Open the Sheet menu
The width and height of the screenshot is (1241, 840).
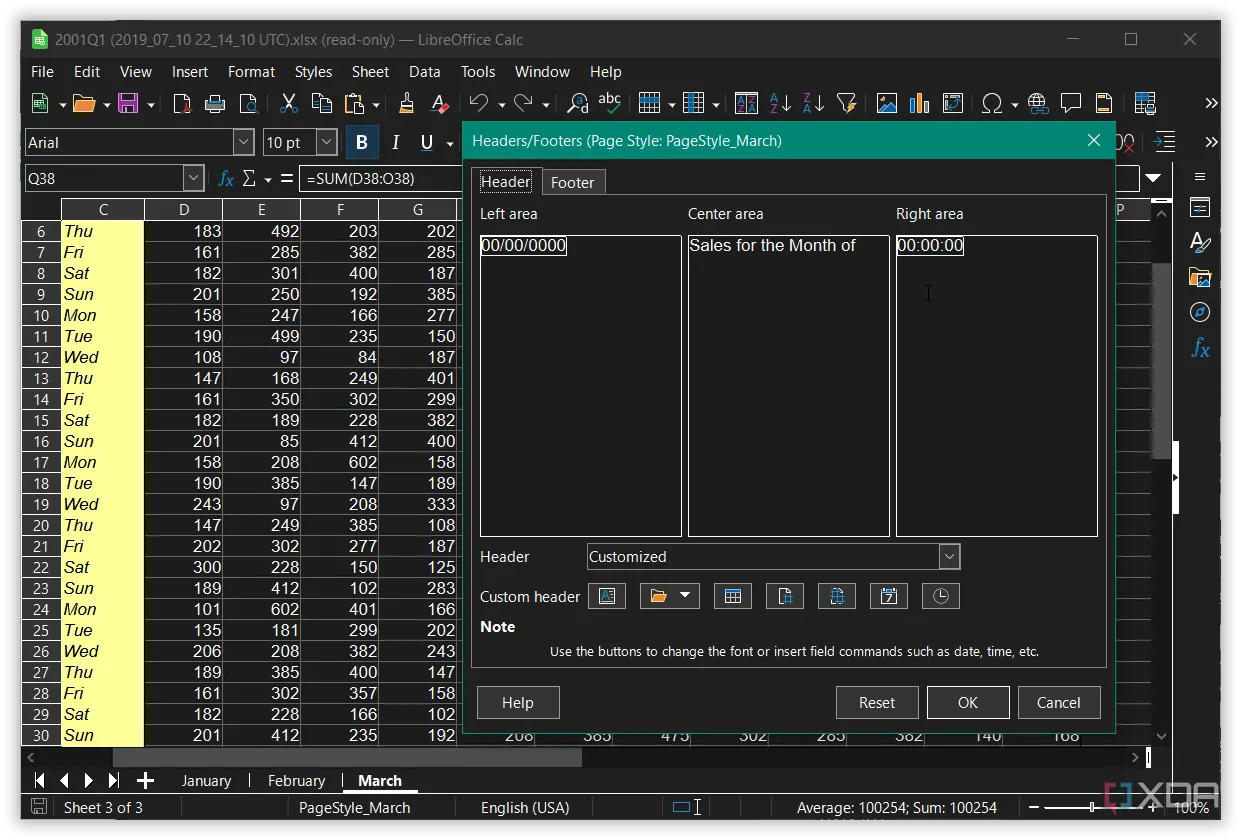(370, 72)
